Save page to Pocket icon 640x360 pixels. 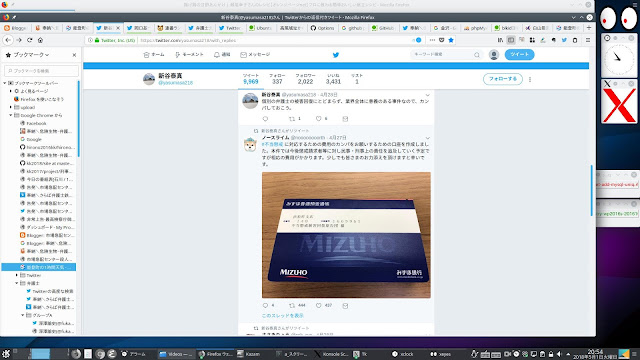coord(442,40)
